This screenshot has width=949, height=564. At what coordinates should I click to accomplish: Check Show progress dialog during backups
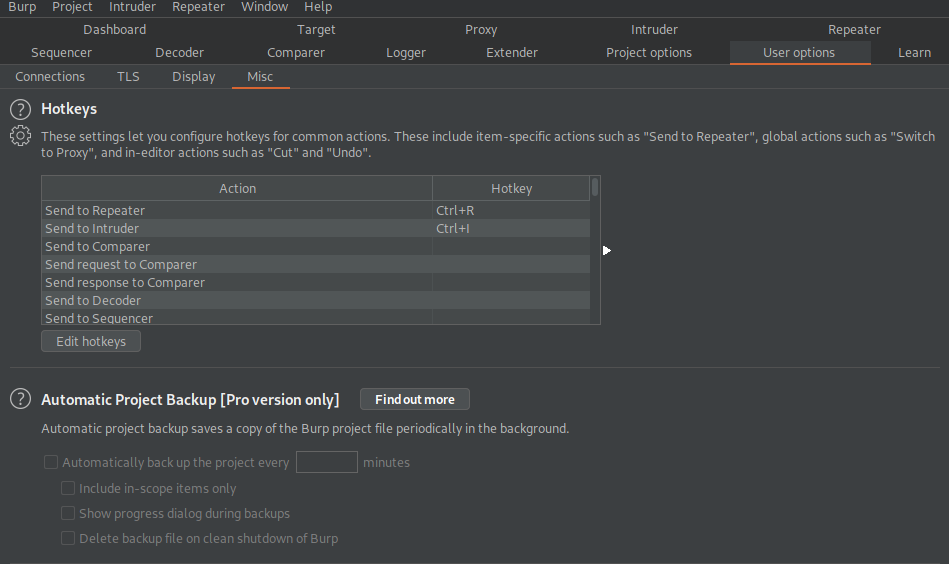(68, 514)
